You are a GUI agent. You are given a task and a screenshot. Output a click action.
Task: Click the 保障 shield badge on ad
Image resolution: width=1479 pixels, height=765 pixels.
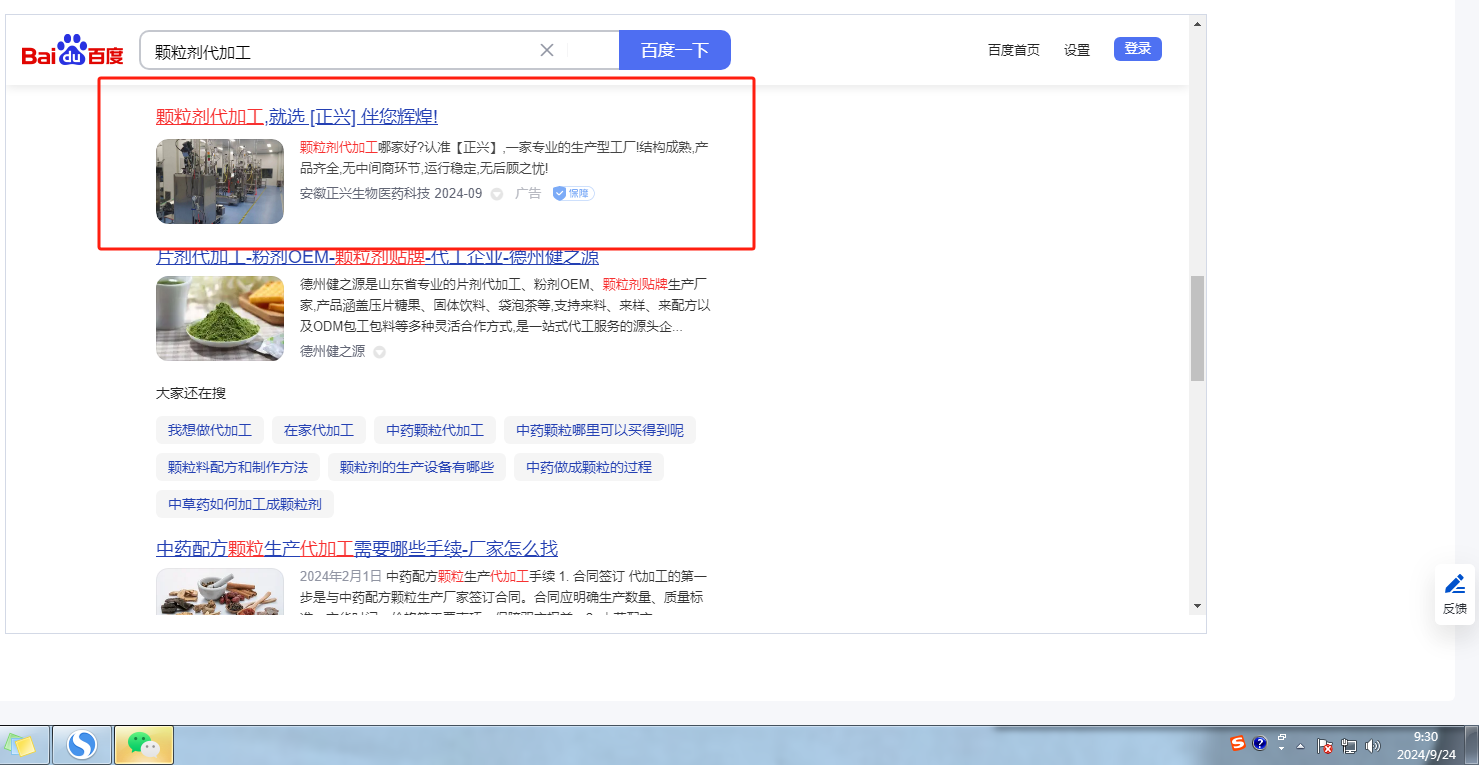(x=574, y=193)
